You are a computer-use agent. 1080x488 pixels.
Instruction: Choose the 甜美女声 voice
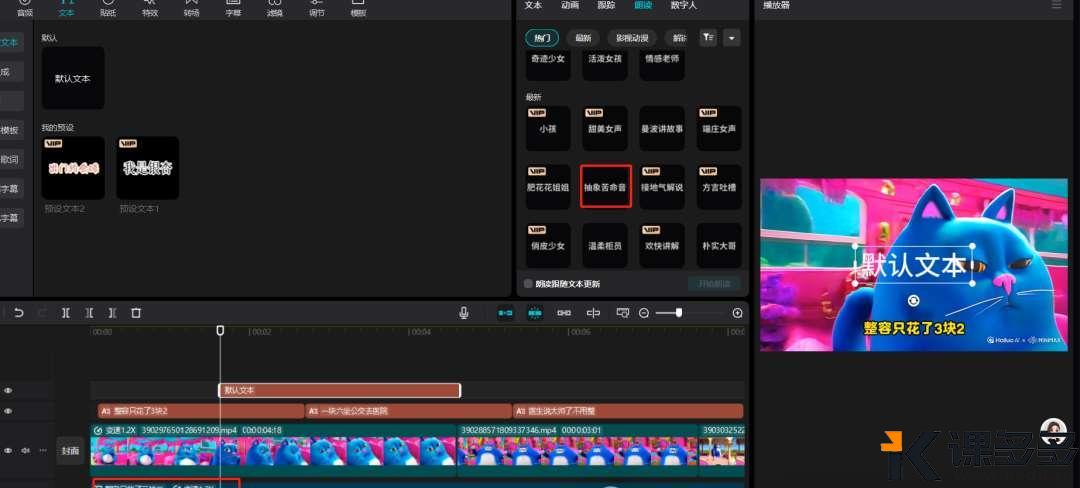(x=605, y=128)
